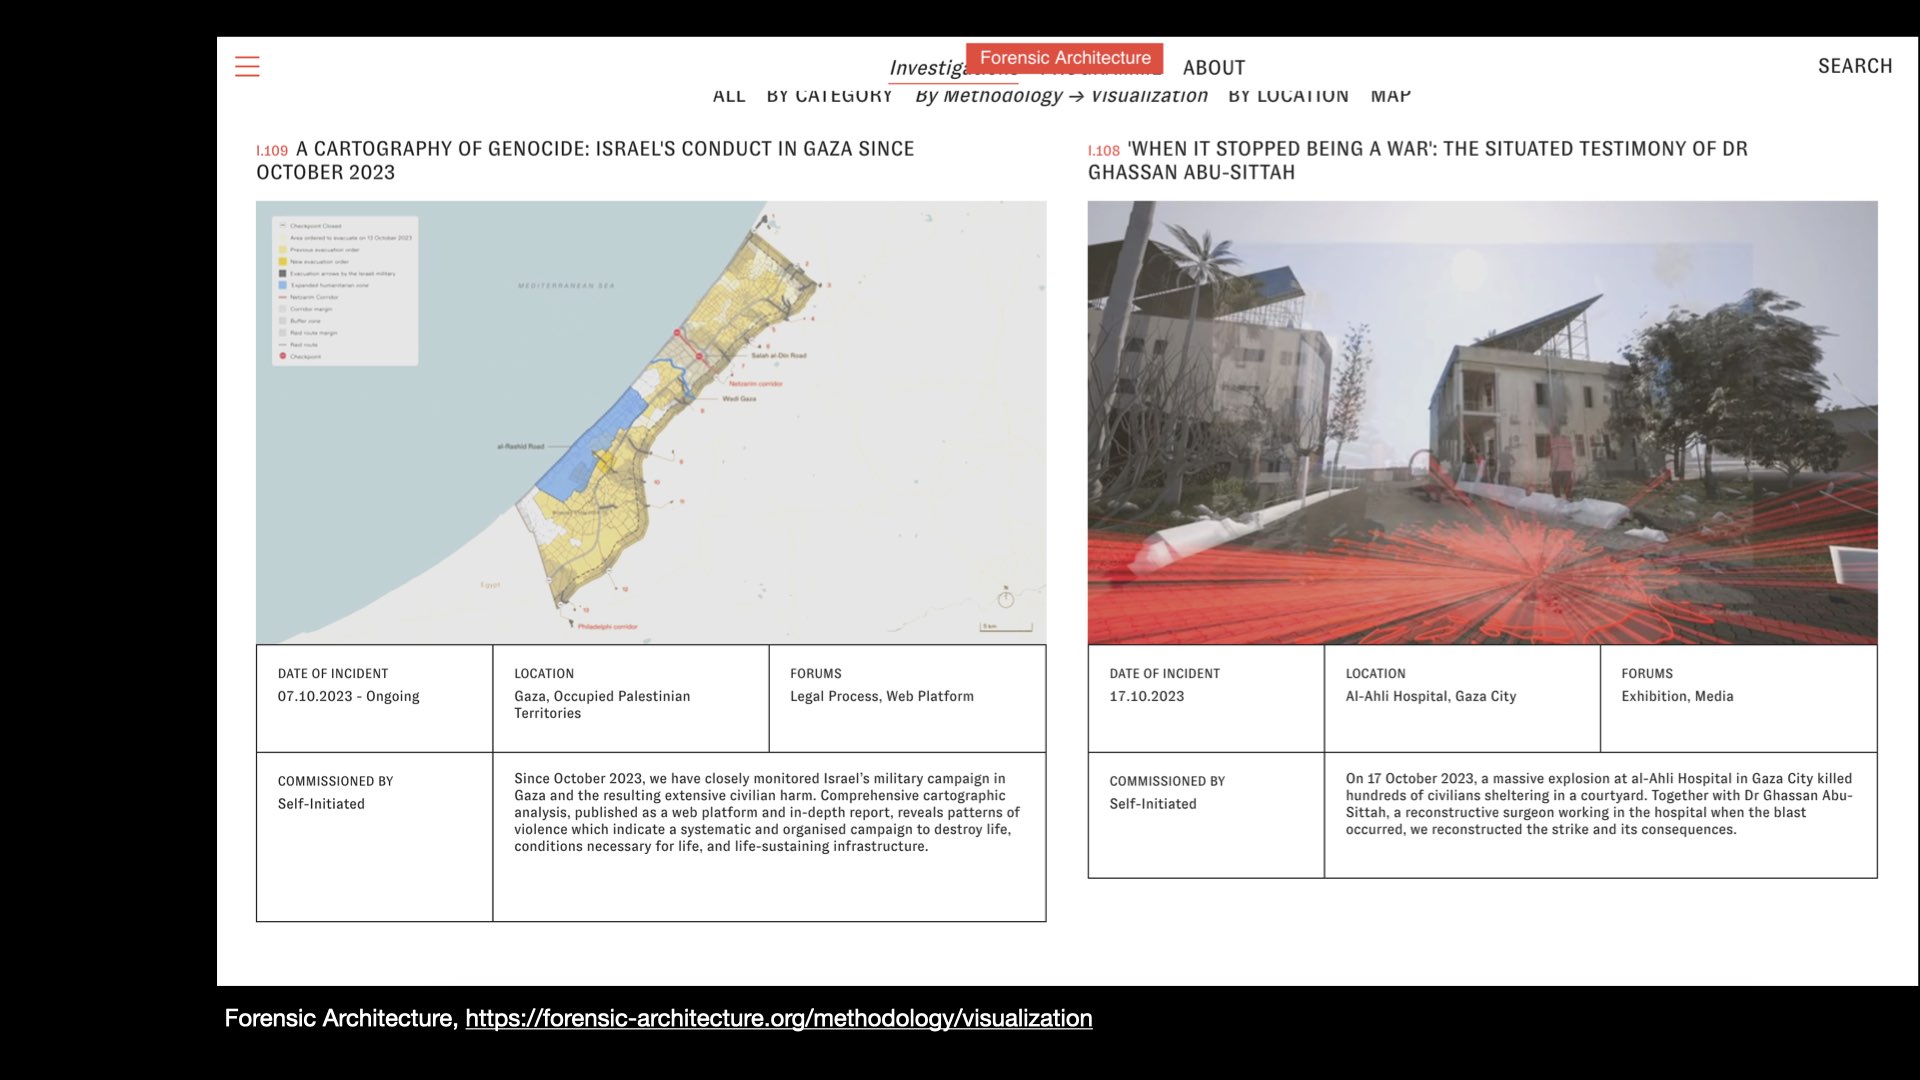1920x1080 pixels.
Task: Select By Methodology → Visualization filter
Action: (1061, 96)
